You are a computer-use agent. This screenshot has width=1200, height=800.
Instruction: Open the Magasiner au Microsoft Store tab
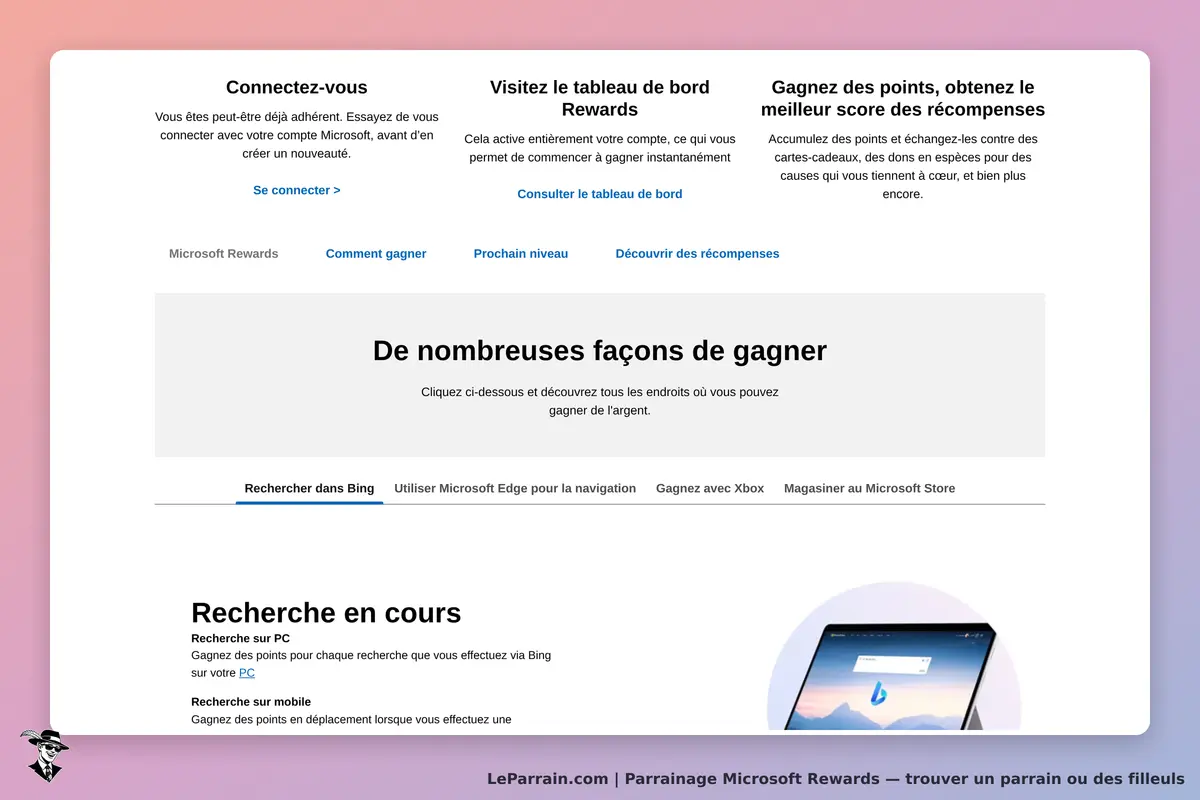pyautogui.click(x=870, y=488)
